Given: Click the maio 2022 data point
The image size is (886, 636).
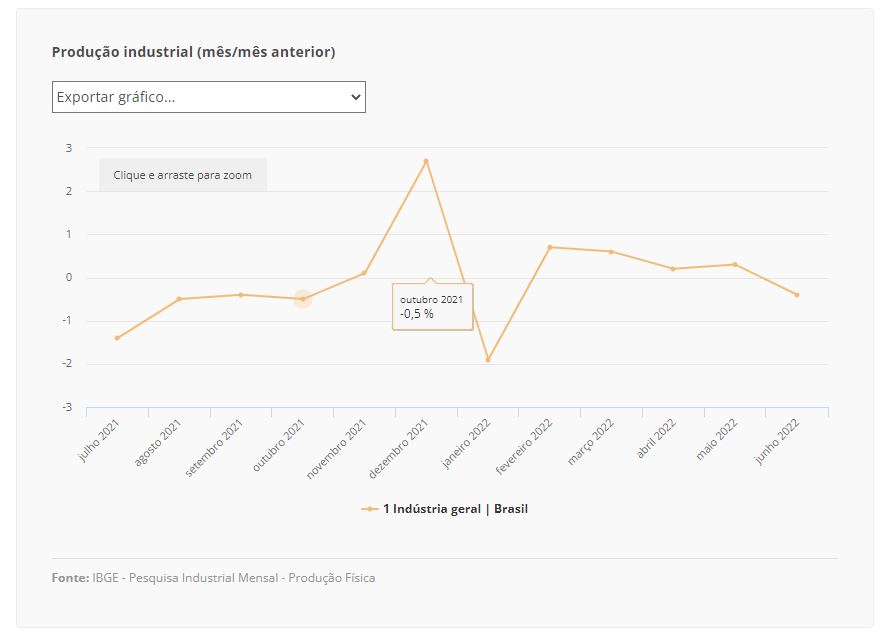Looking at the screenshot, I should (x=735, y=265).
